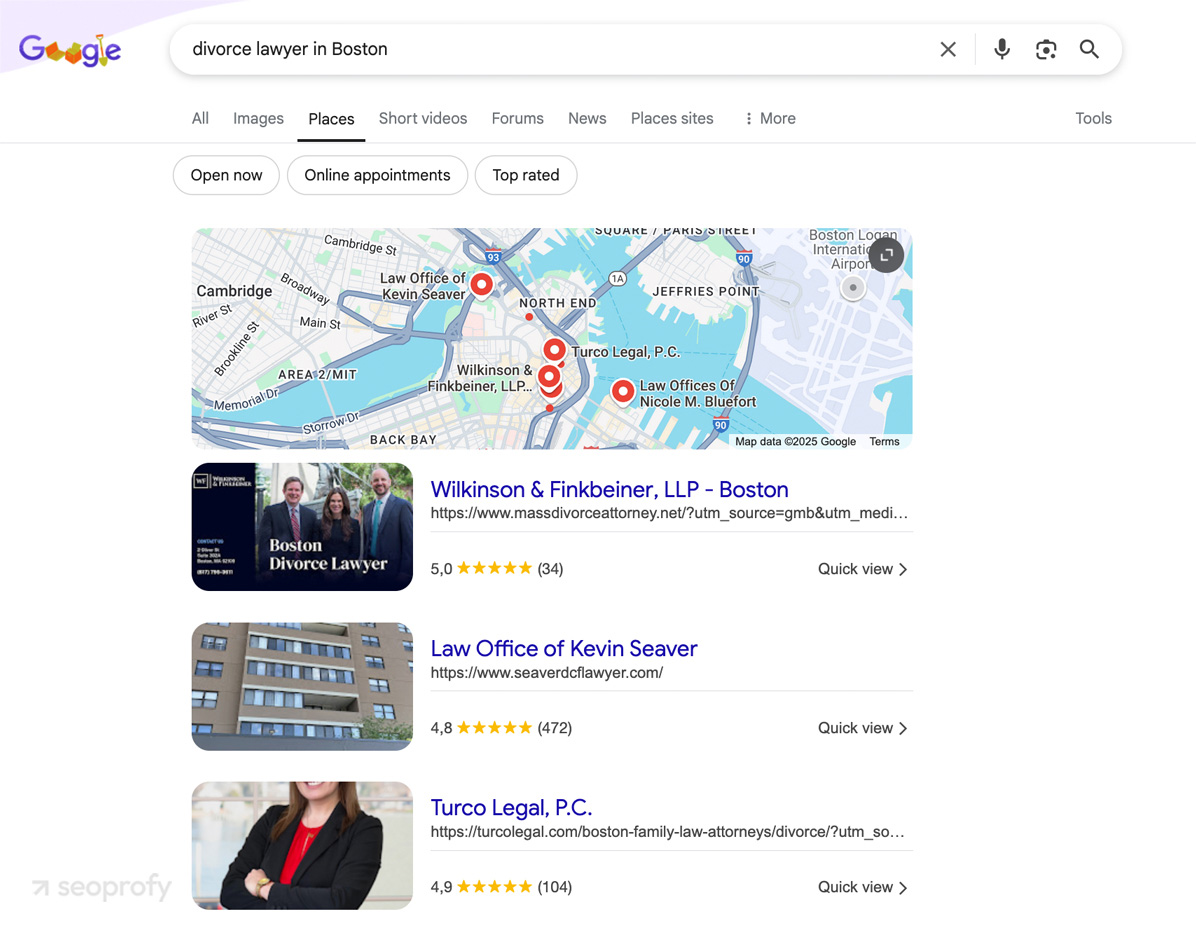
Task: Open the Short videos tab
Action: pyautogui.click(x=423, y=118)
